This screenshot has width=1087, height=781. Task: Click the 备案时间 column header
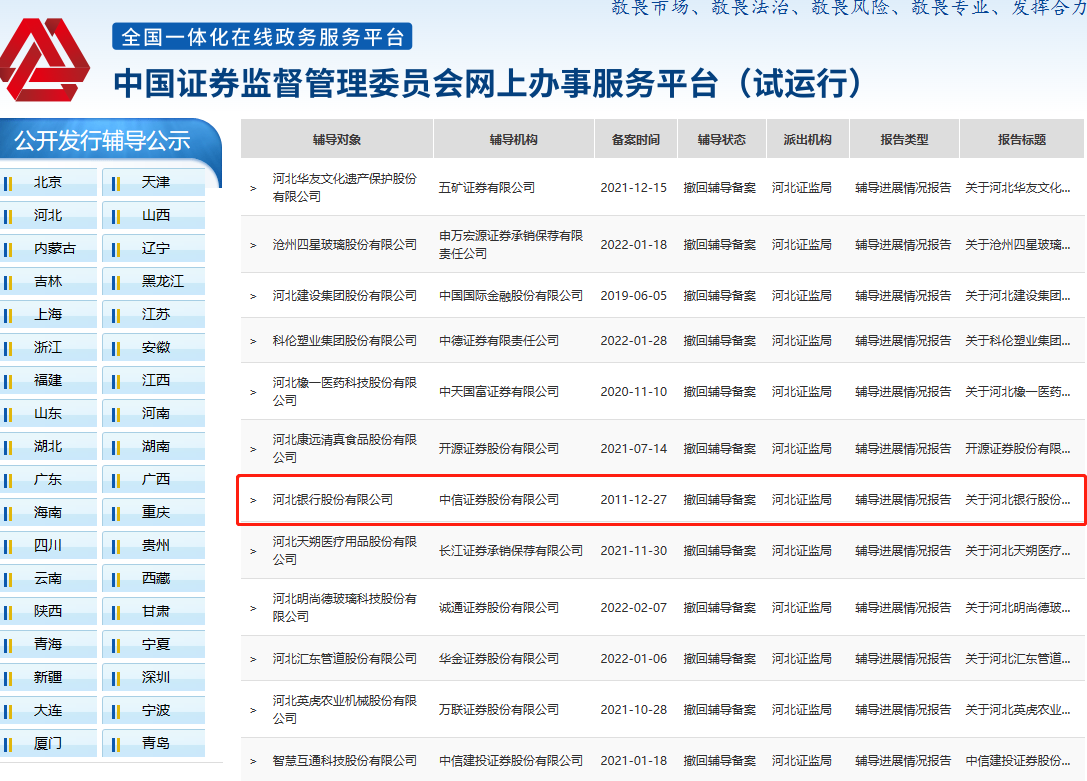636,139
